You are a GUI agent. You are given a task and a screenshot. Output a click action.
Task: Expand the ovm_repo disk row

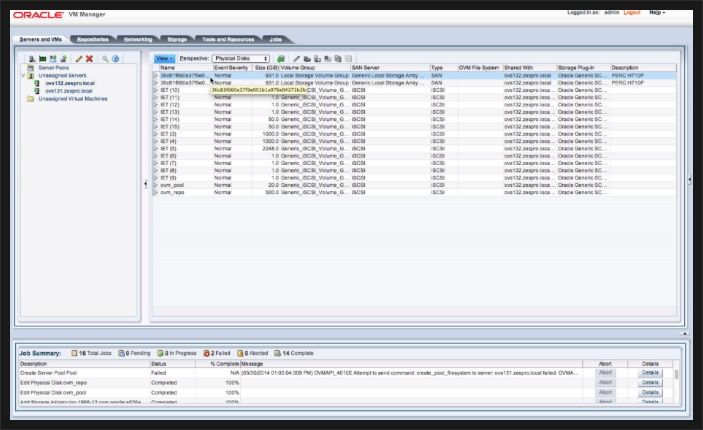156,192
